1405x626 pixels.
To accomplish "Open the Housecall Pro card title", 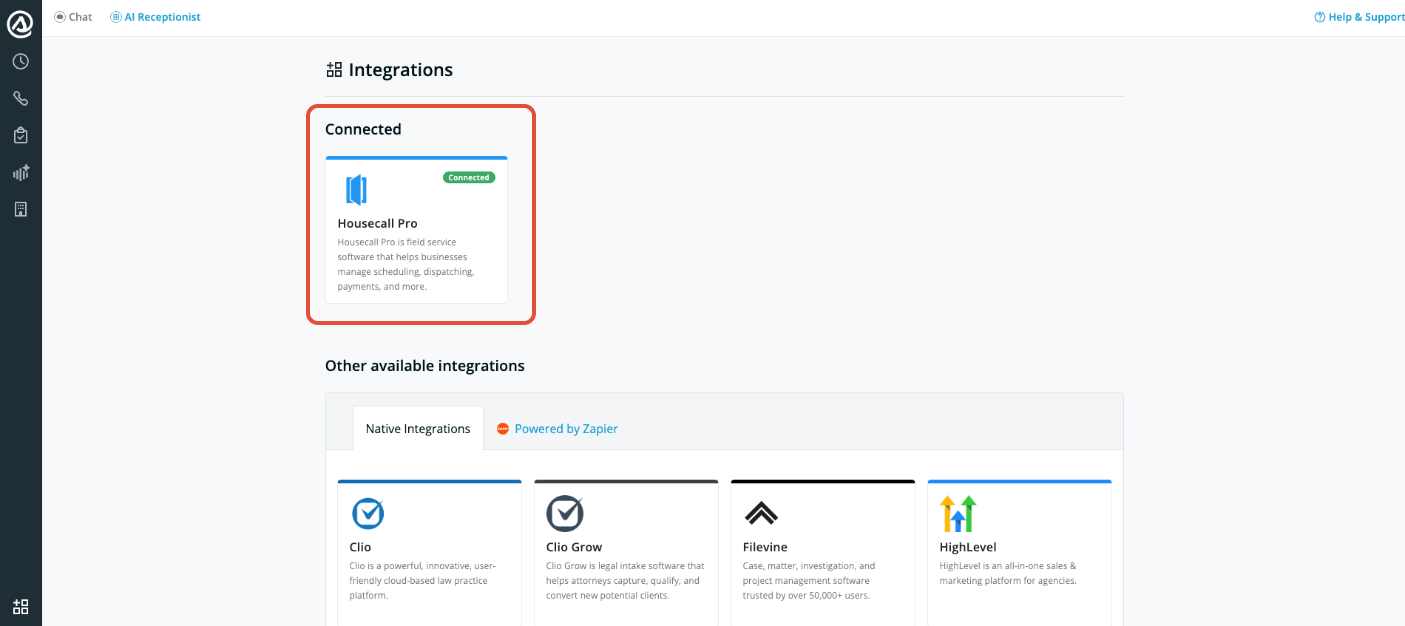I will [x=378, y=223].
